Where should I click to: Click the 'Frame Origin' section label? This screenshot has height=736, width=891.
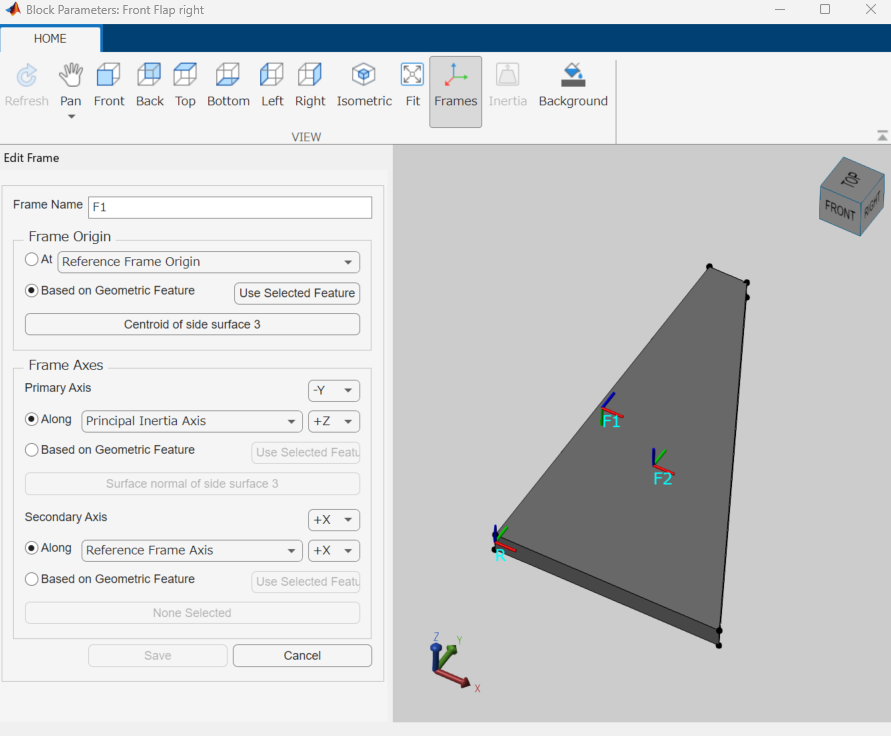coord(70,236)
